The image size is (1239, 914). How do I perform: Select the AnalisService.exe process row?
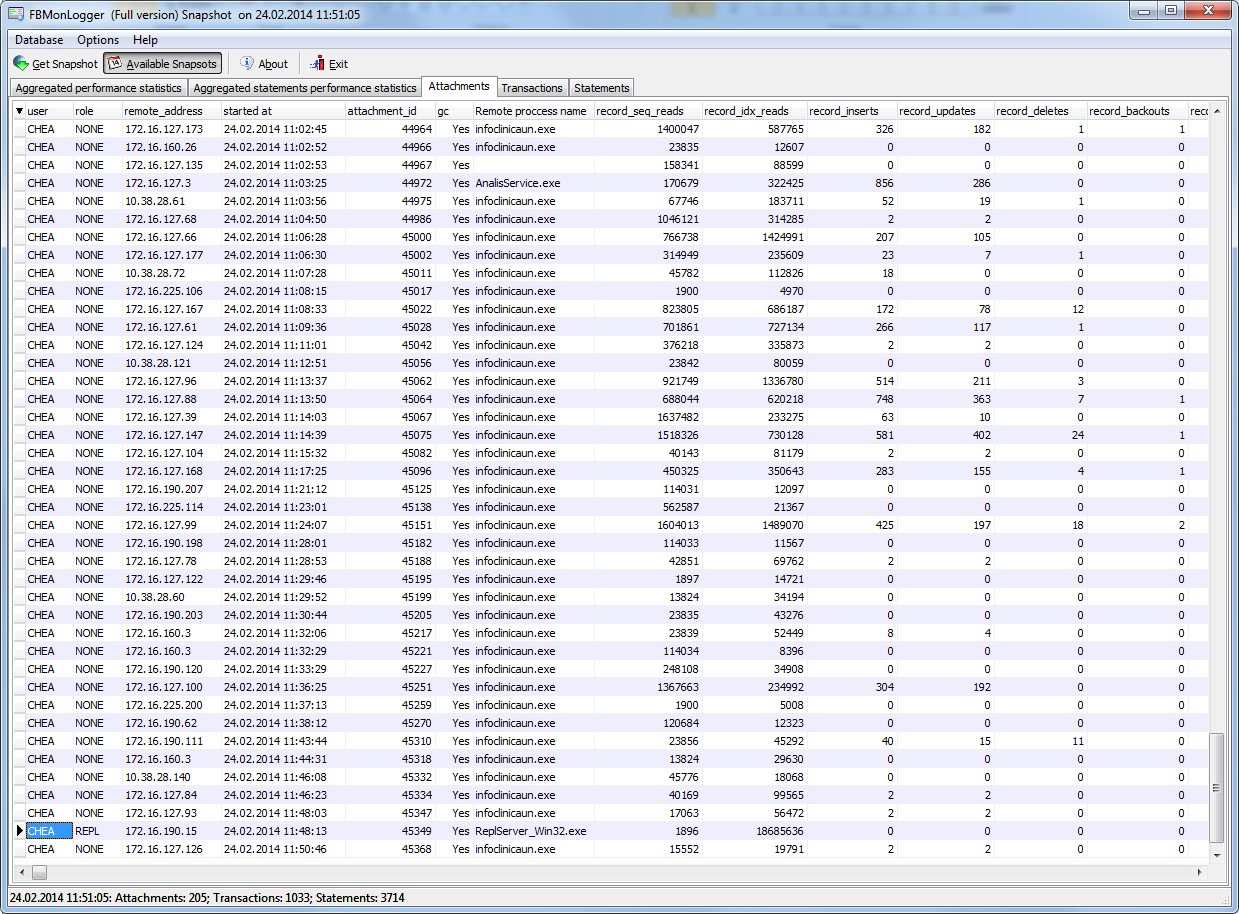point(612,183)
